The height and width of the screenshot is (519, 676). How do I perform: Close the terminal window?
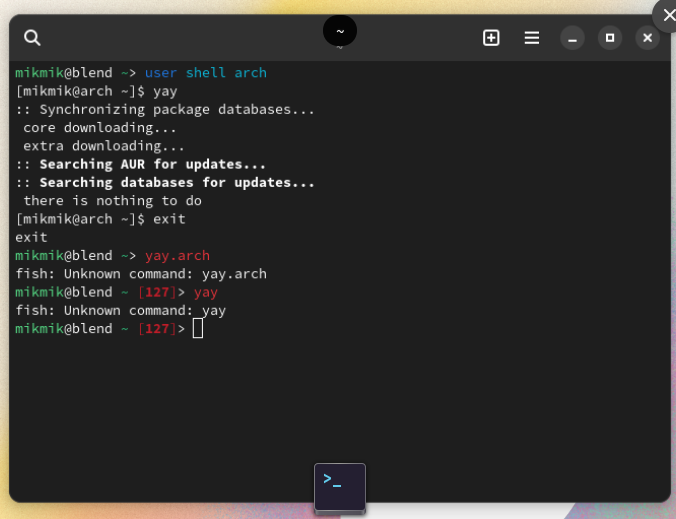point(647,38)
